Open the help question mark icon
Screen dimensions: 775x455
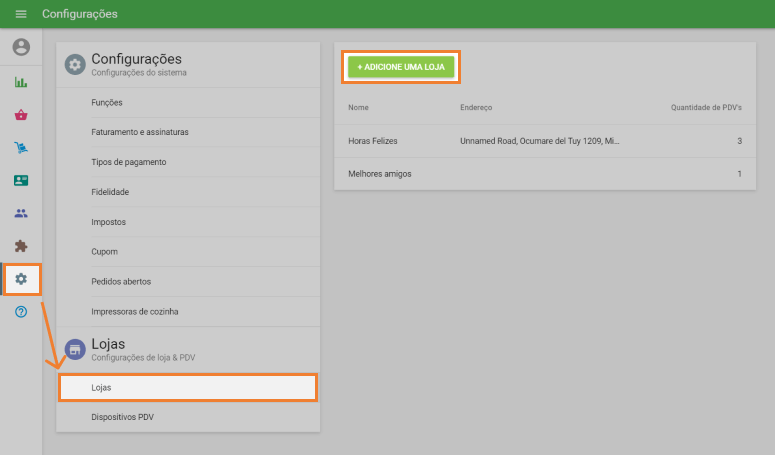pos(21,312)
